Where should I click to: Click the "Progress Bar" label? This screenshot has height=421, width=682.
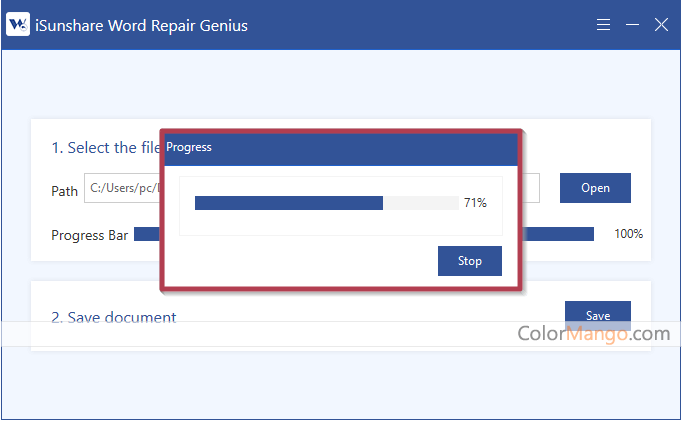[x=89, y=235]
